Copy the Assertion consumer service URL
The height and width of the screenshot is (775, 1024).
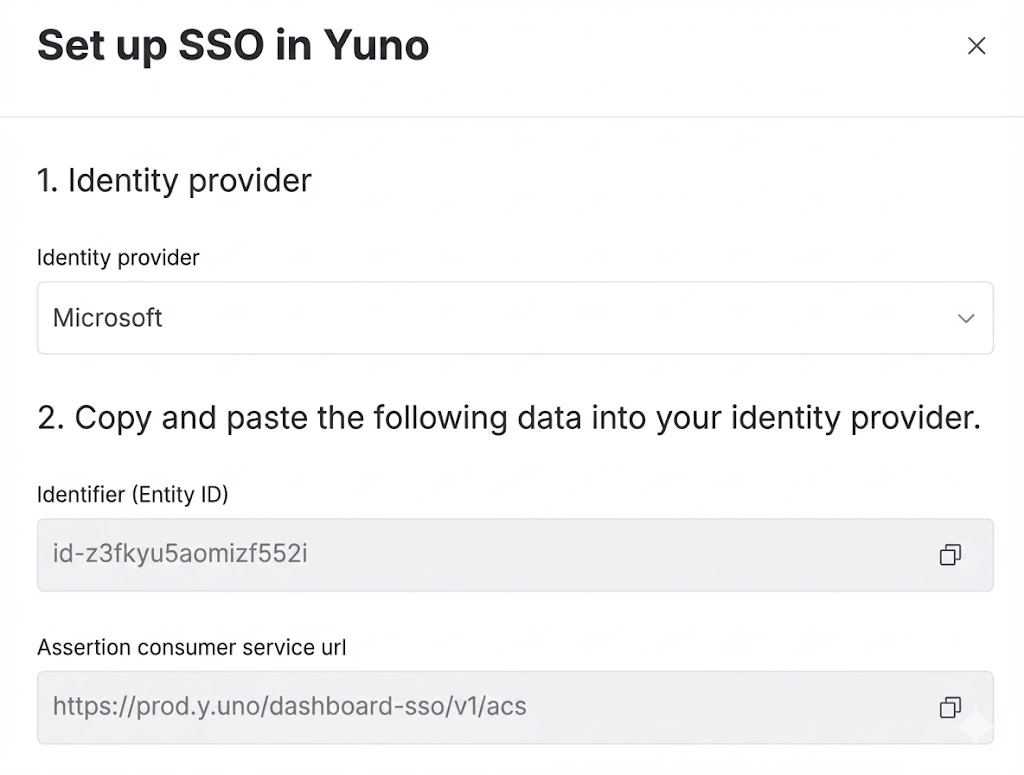(x=950, y=708)
